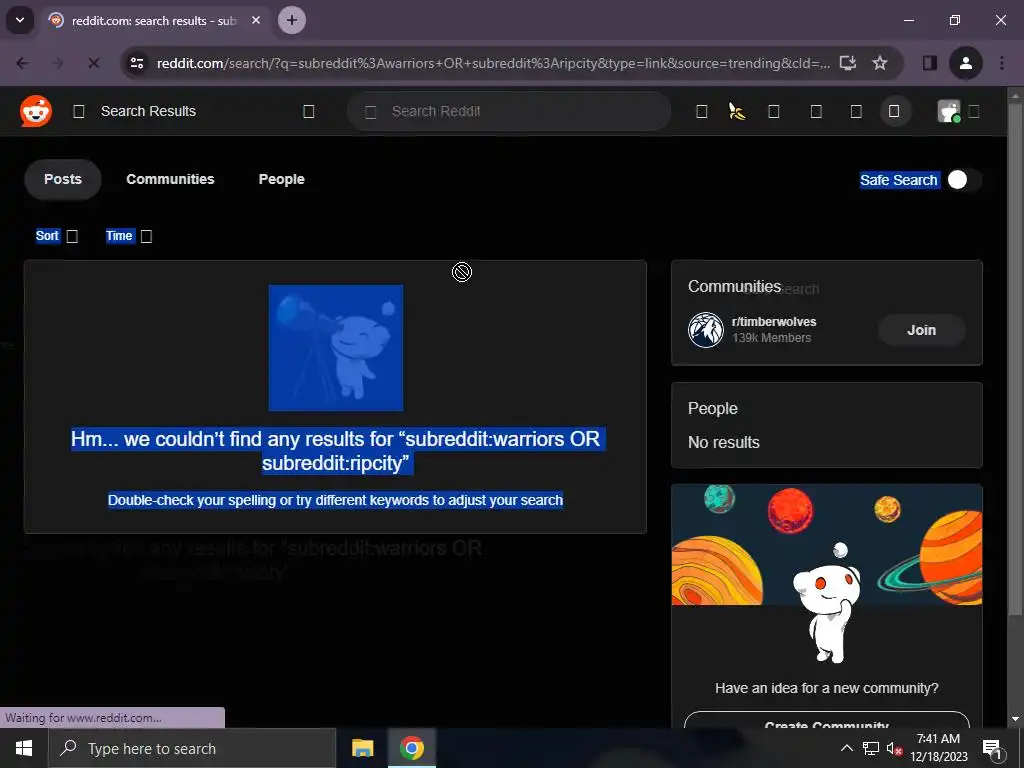Click "Have an idea for a new community?" text
Screen dimensions: 1024x768
click(827, 688)
